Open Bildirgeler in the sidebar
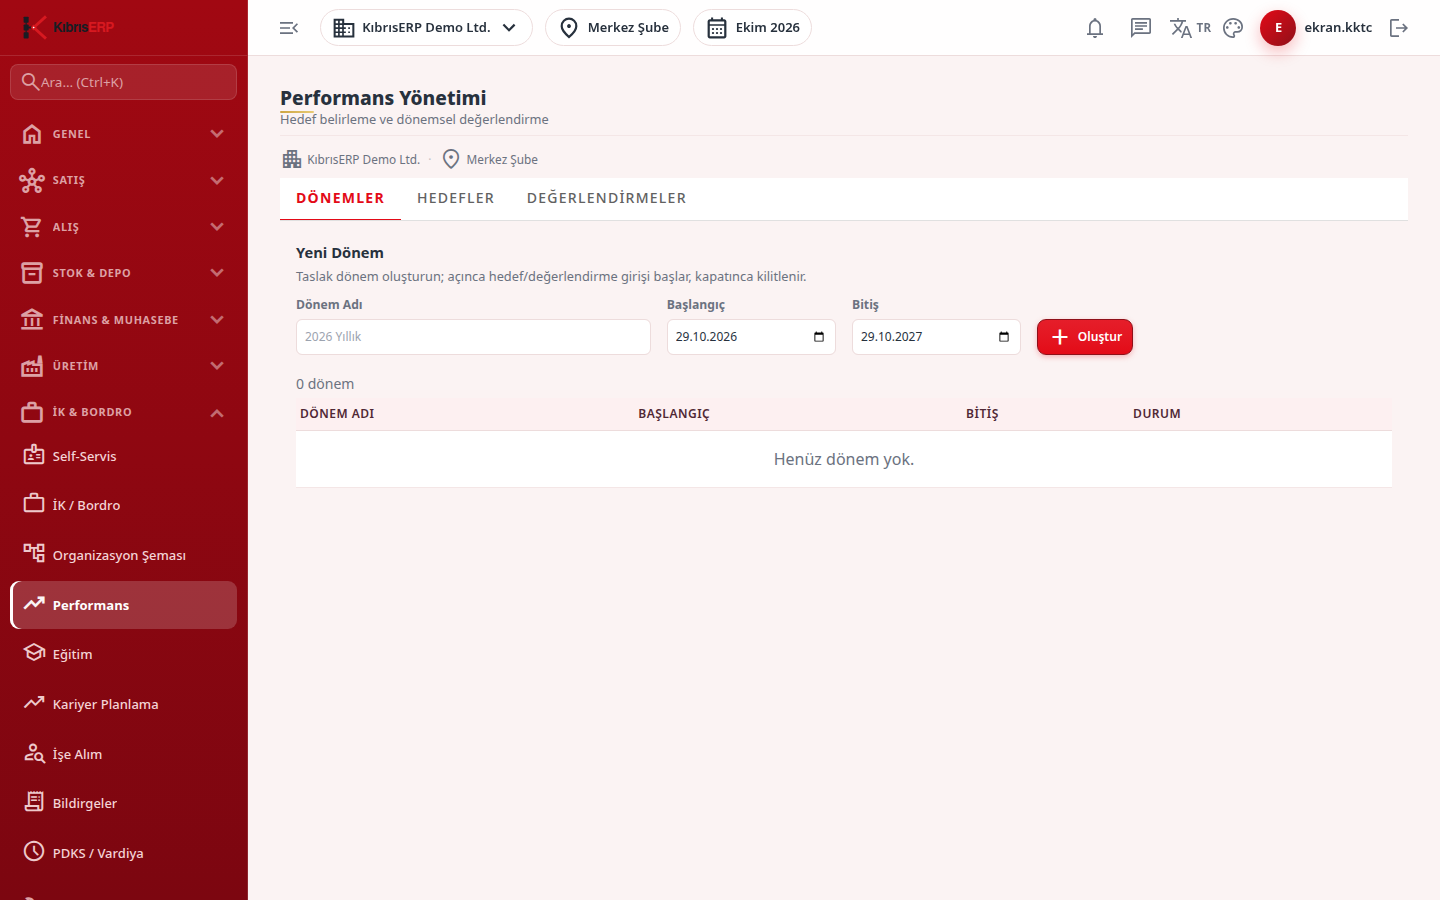This screenshot has height=900, width=1440. [124, 803]
